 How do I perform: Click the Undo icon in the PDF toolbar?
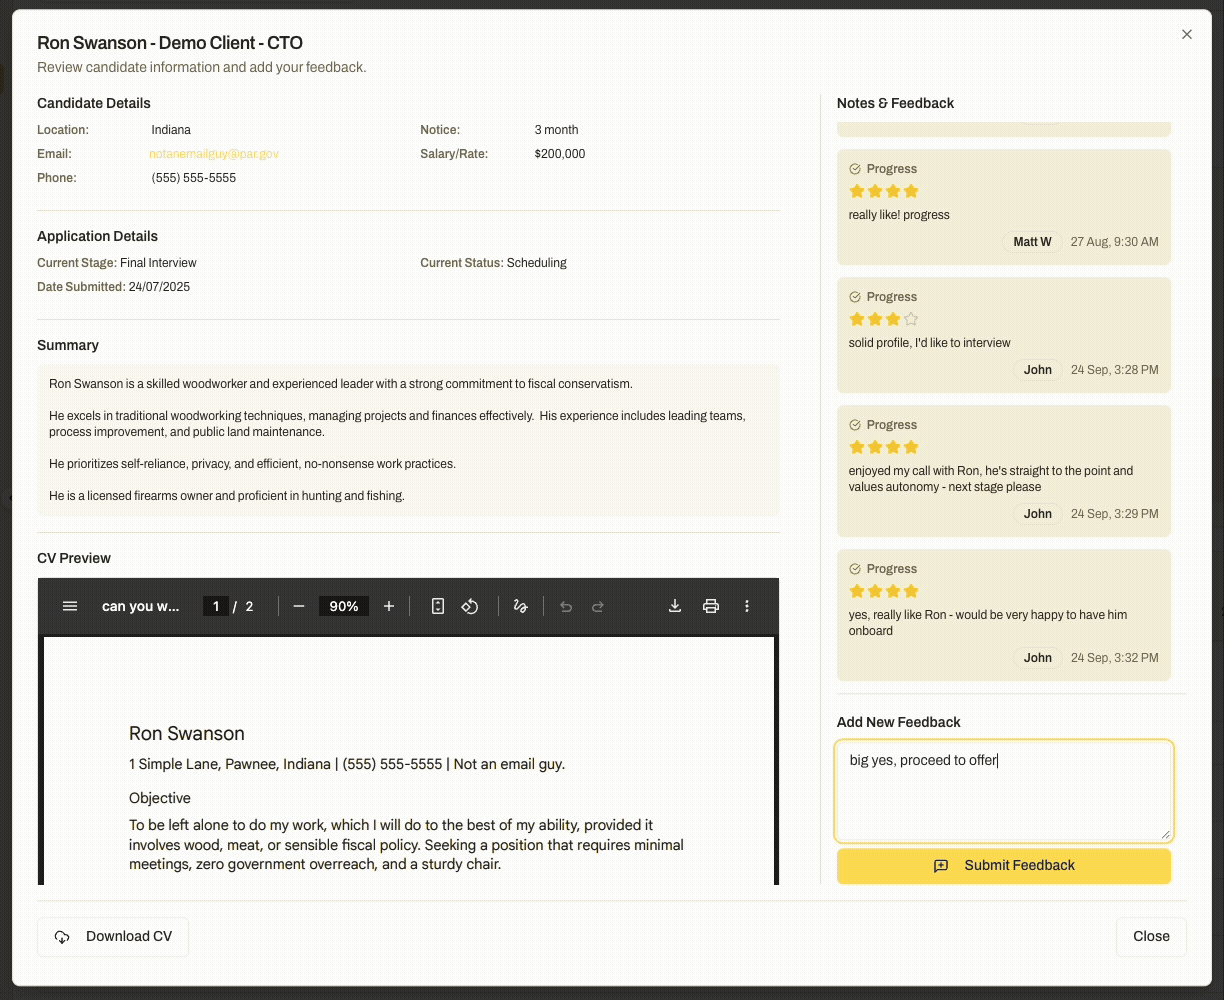click(x=568, y=606)
